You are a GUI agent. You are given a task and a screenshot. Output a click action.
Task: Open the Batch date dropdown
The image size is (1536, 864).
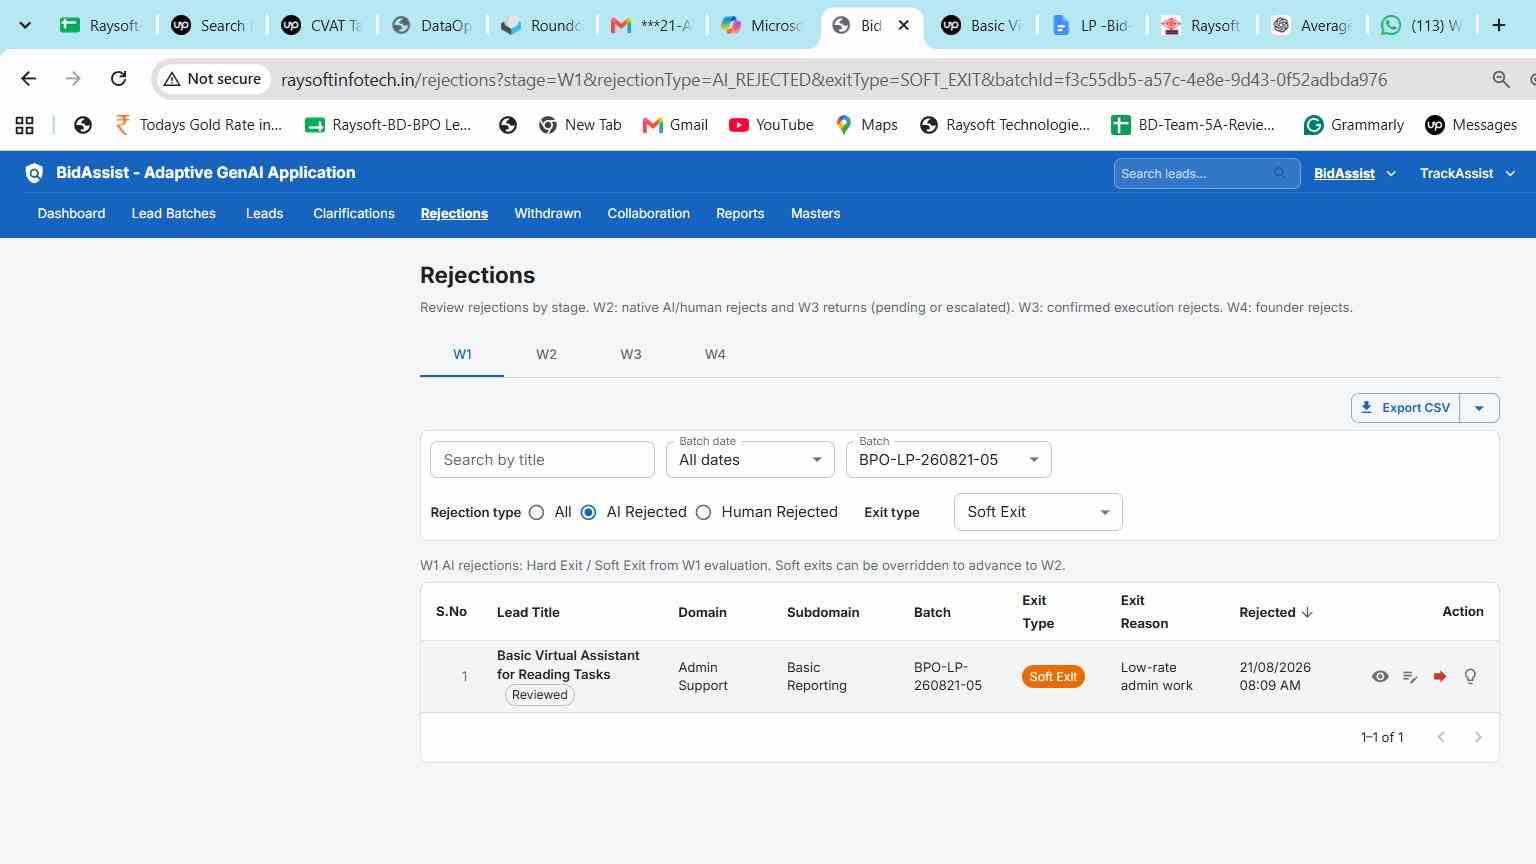tap(750, 460)
